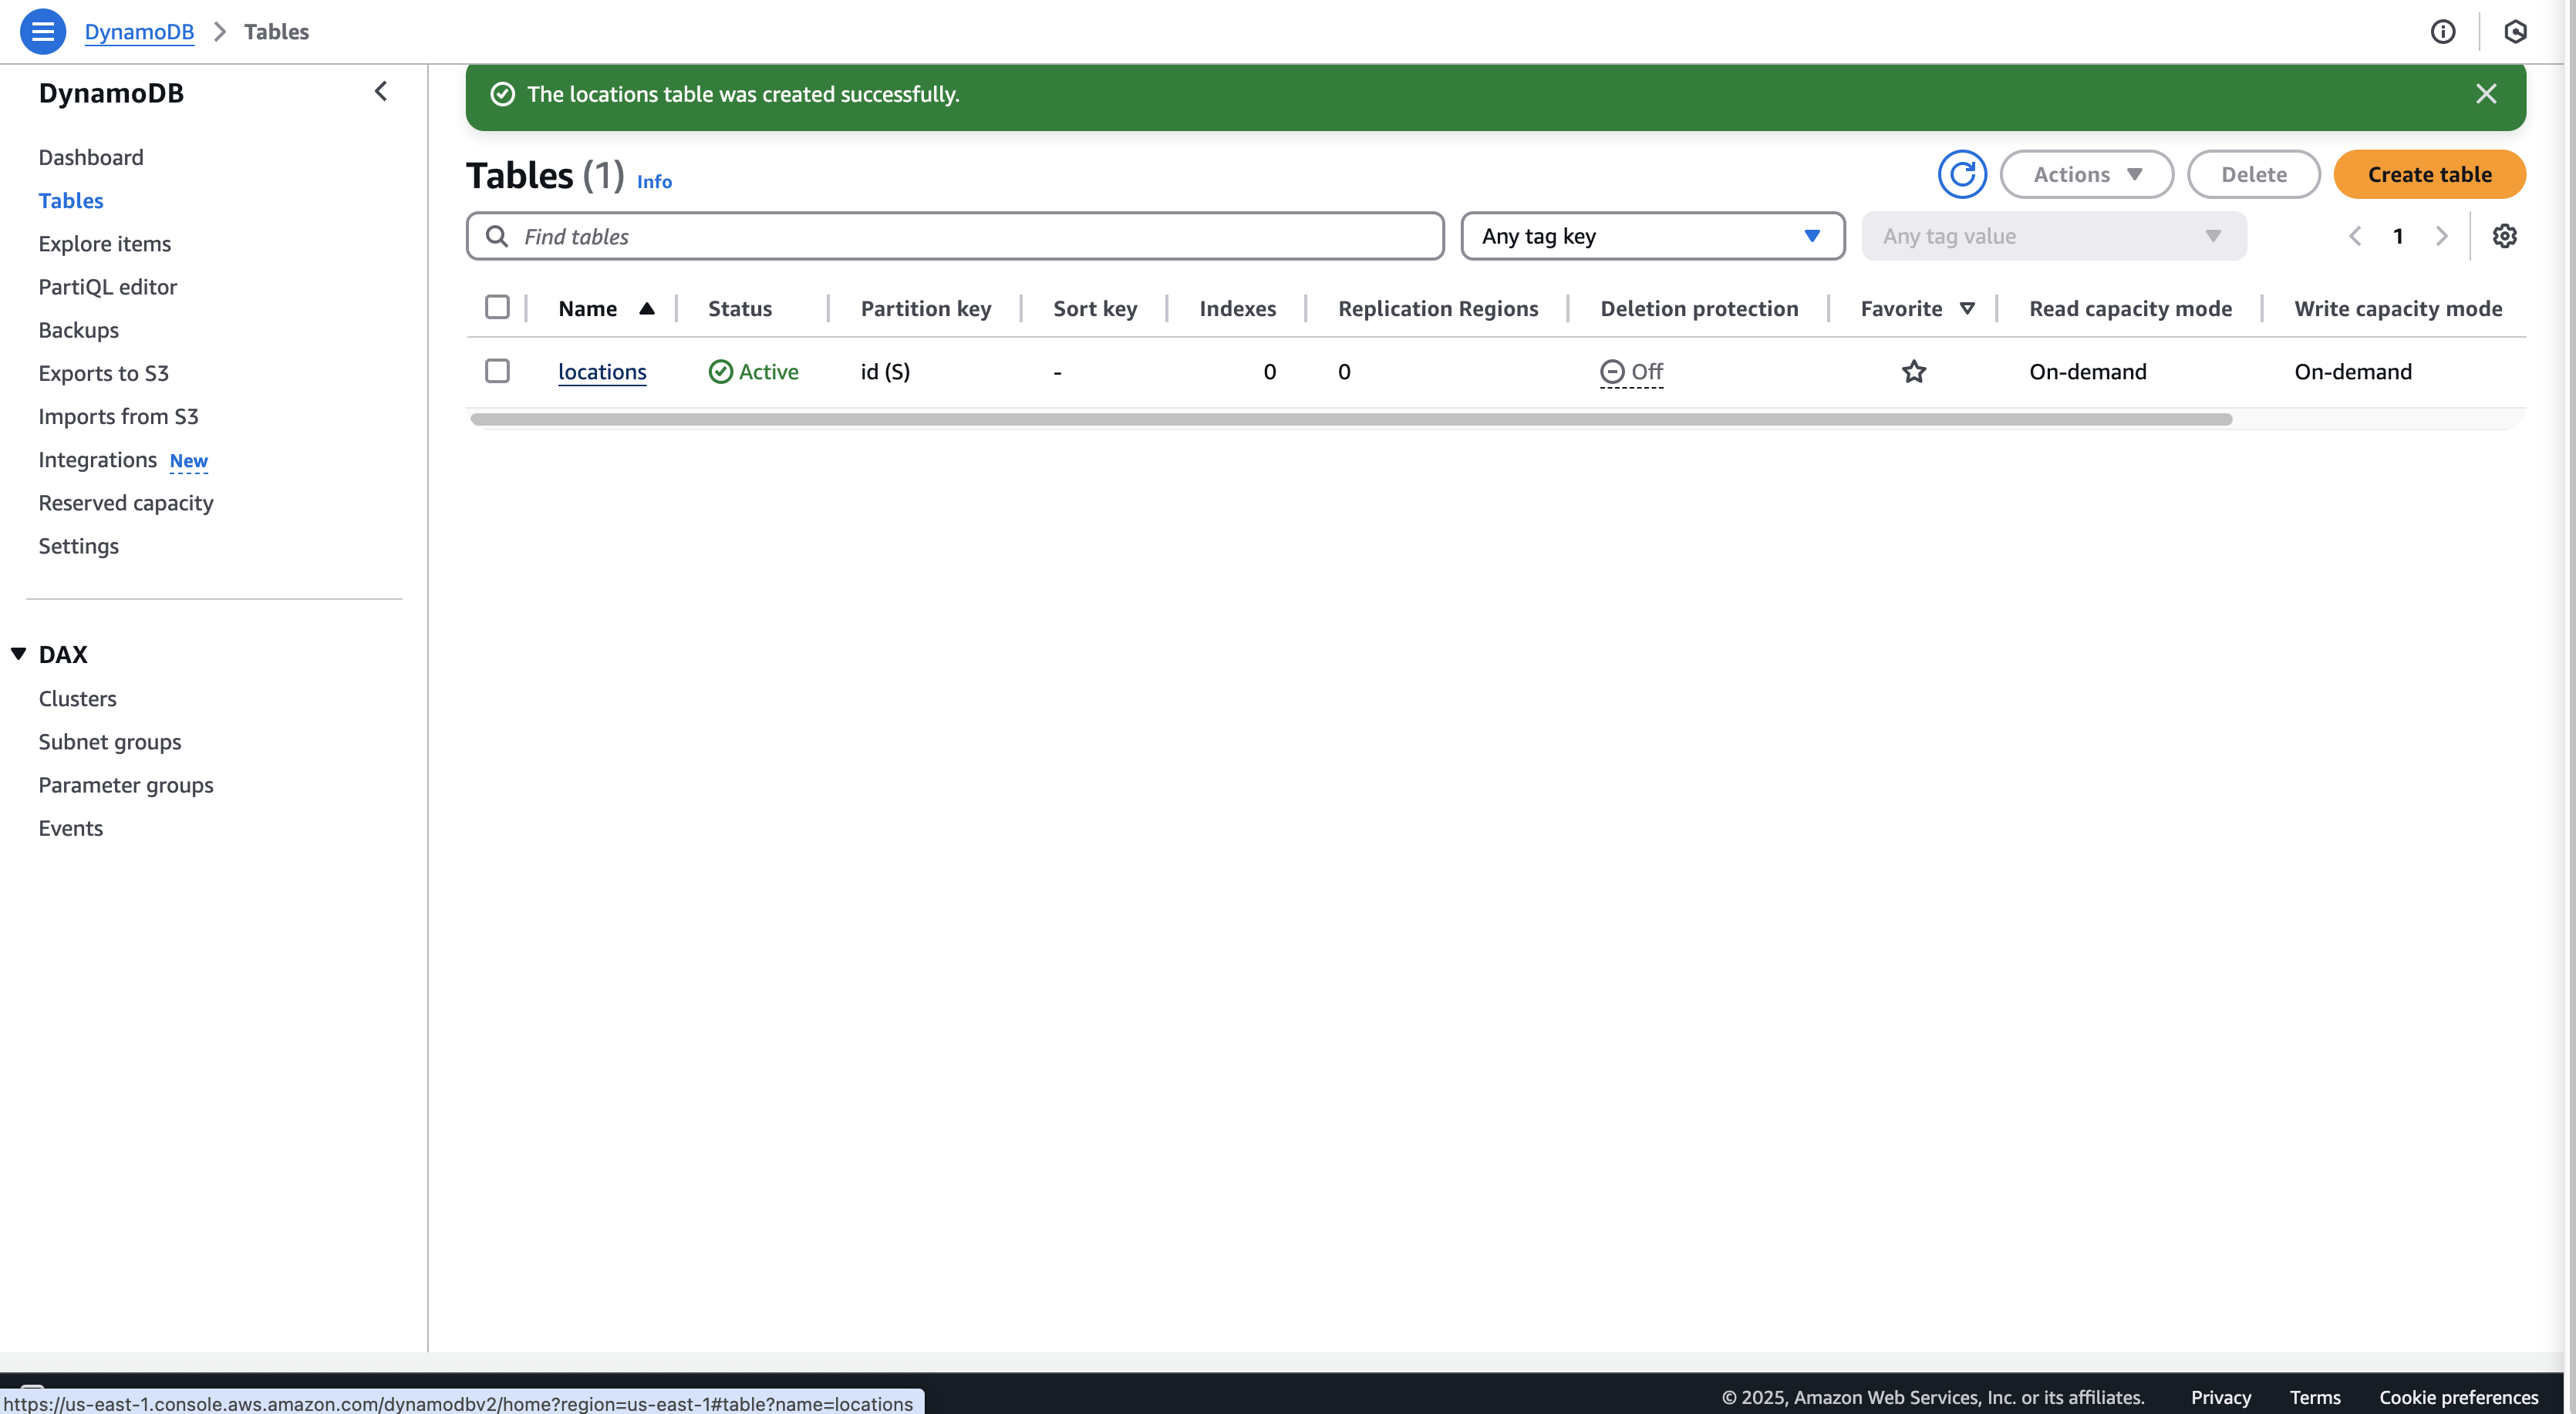
Task: Open the Any tag key dropdown
Action: [x=1652, y=236]
